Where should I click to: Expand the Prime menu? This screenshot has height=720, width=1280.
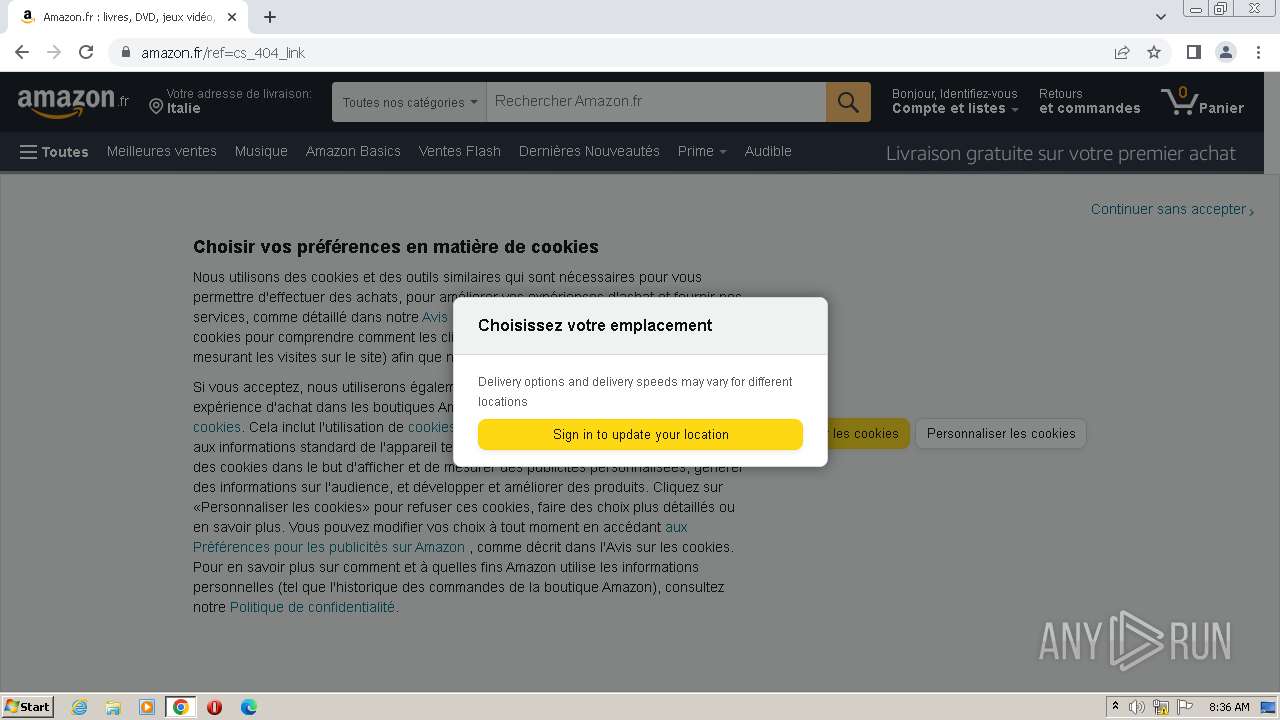[702, 152]
